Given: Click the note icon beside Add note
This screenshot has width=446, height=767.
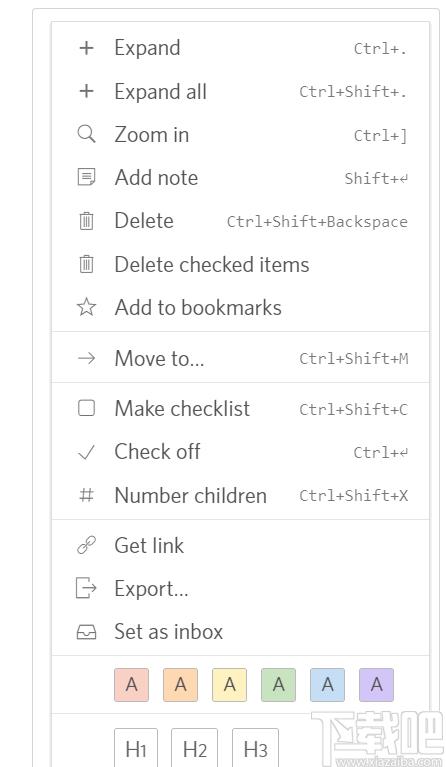Looking at the screenshot, I should 86,177.
